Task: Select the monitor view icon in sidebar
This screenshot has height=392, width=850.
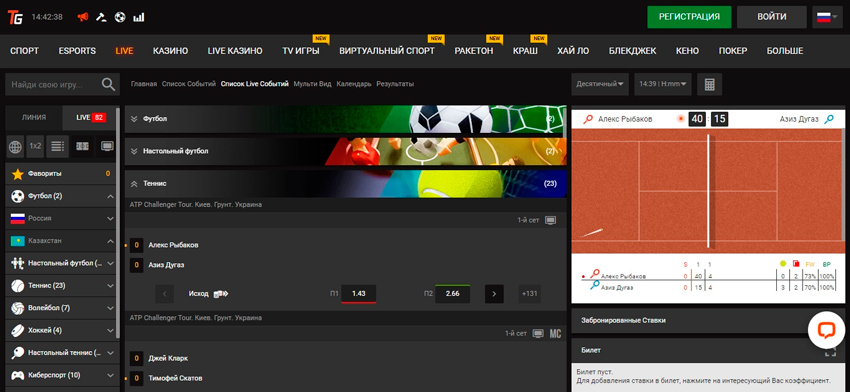Action: 107,146
